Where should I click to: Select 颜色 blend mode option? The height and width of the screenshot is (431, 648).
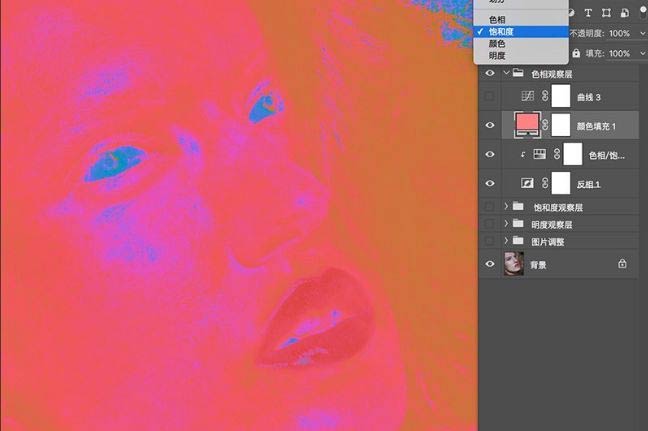tap(497, 44)
